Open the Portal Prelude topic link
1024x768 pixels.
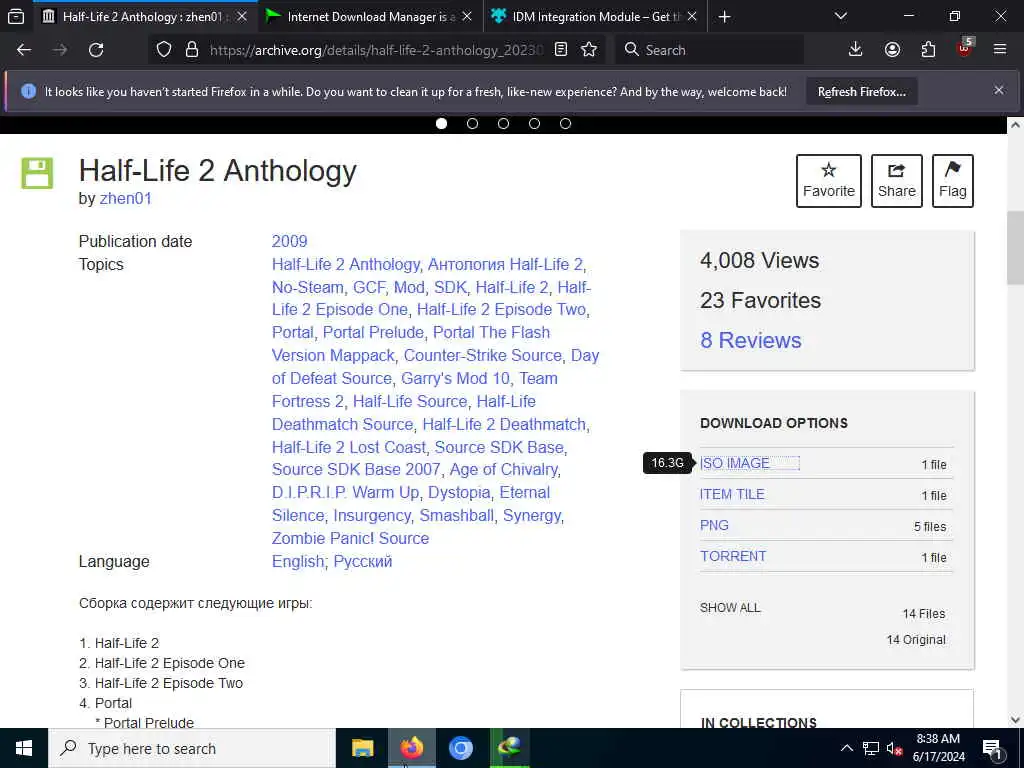(373, 333)
